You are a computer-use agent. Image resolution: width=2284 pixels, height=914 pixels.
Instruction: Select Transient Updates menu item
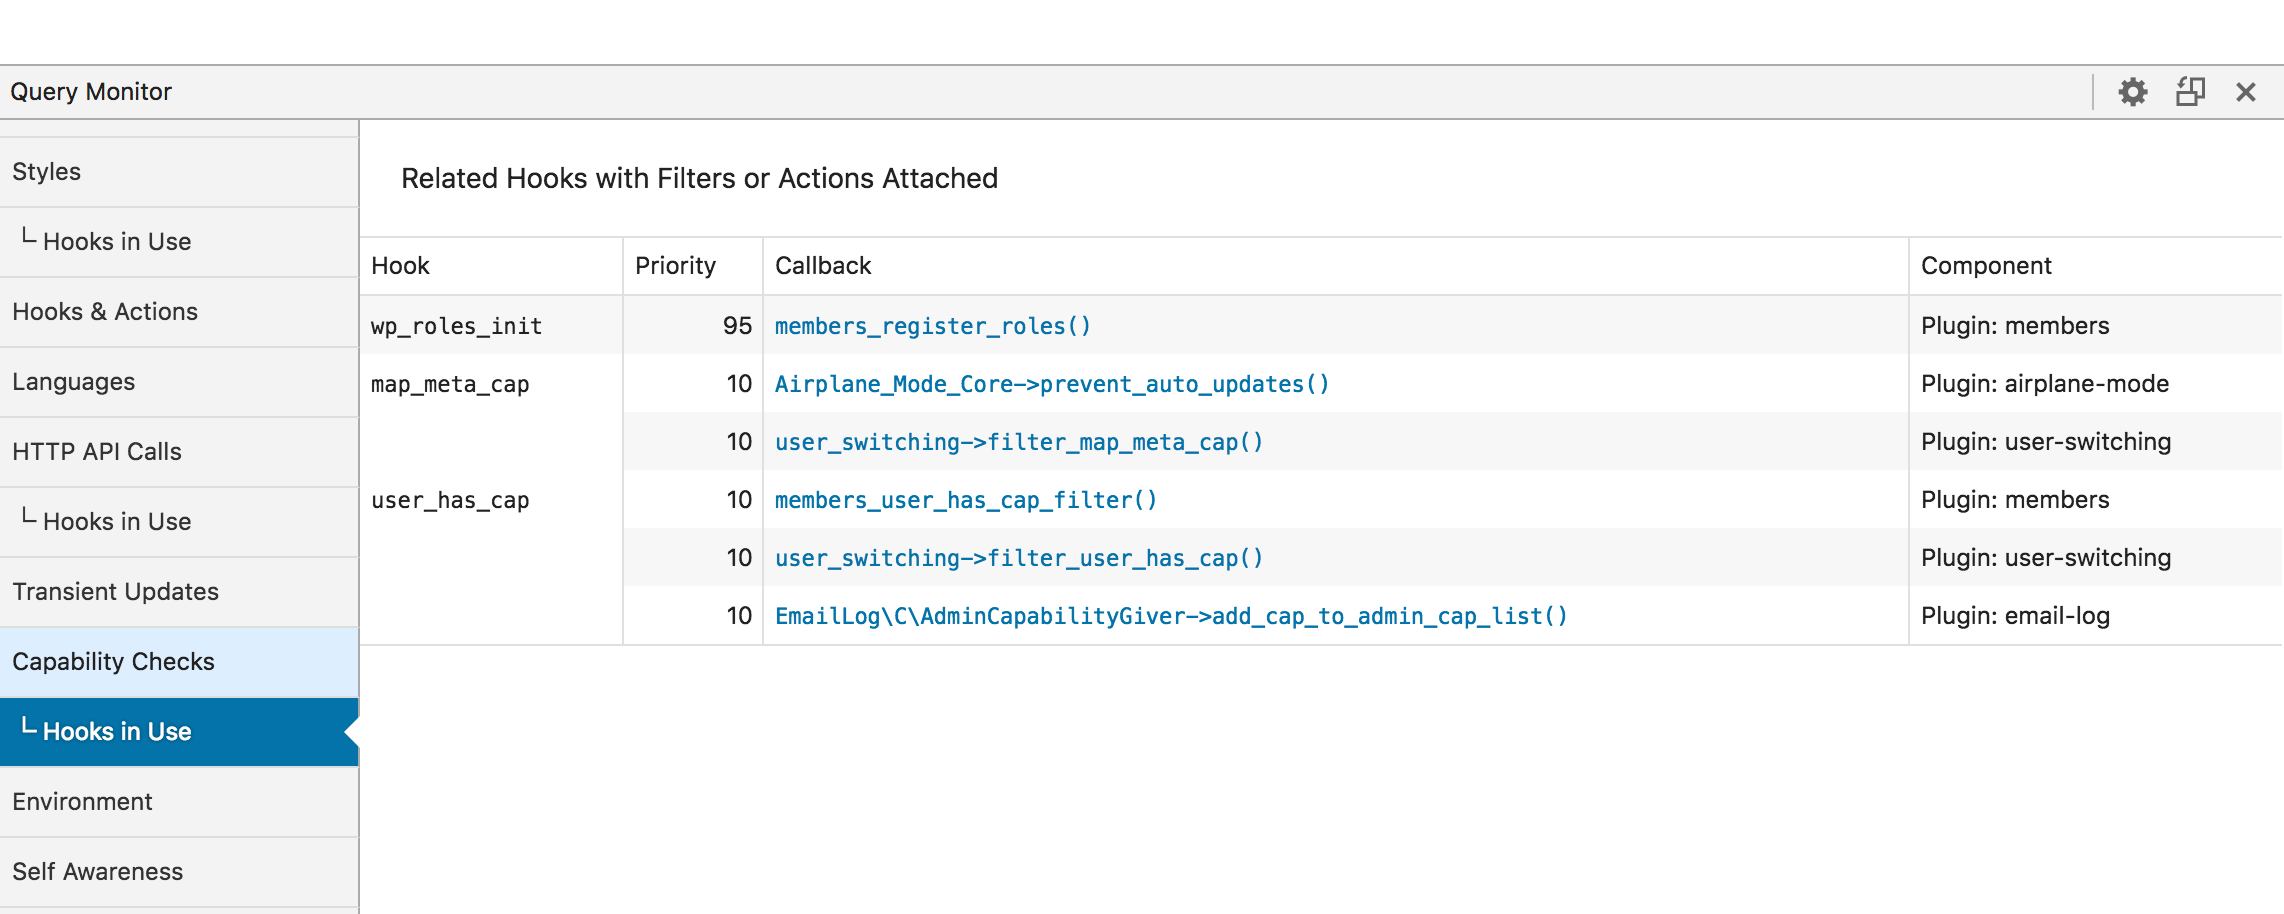click(x=179, y=592)
